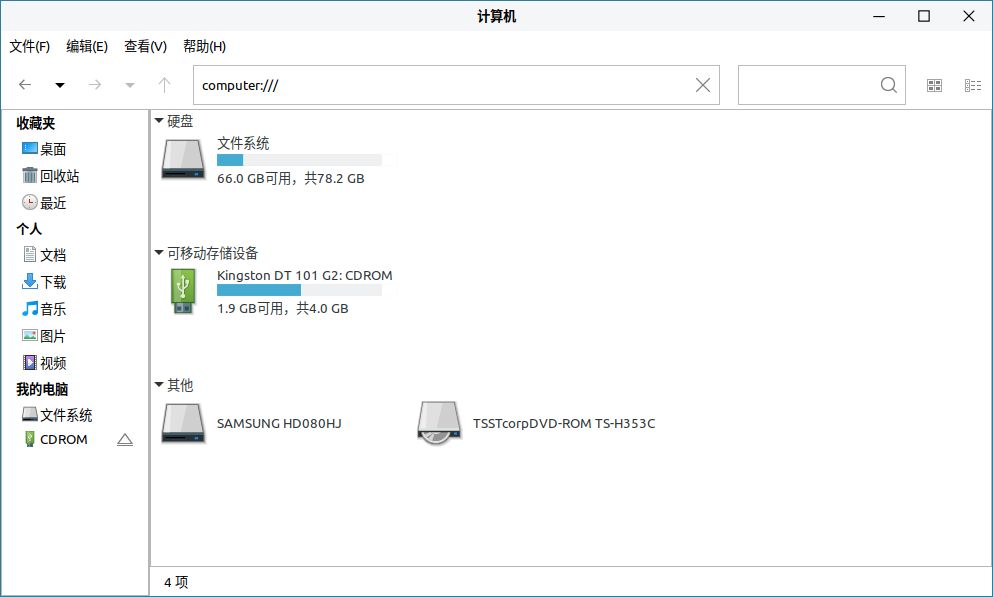Image resolution: width=993 pixels, height=597 pixels.
Task: Collapse the 硬盘 section
Action: tap(159, 120)
